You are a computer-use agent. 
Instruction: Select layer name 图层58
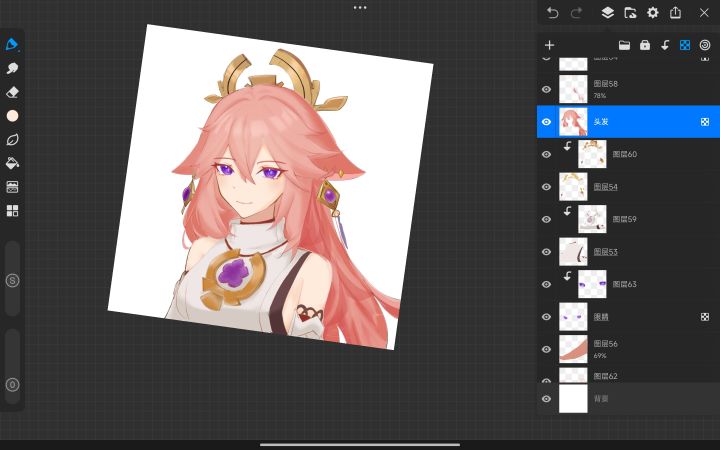(x=605, y=84)
